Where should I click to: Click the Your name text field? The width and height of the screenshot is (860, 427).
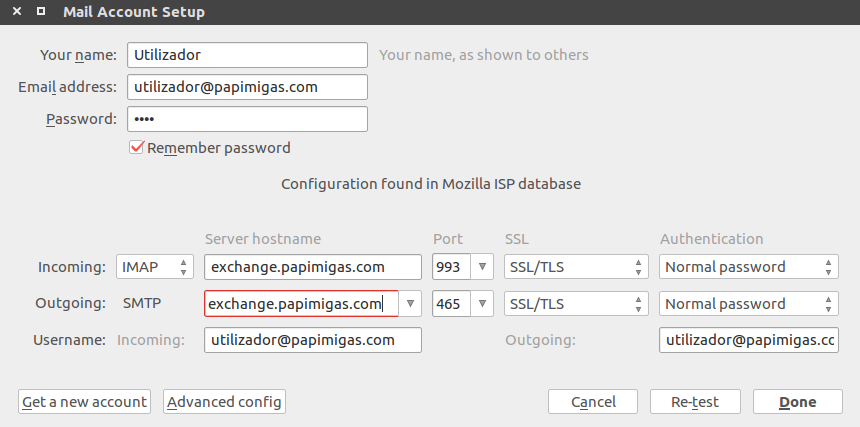[247, 55]
